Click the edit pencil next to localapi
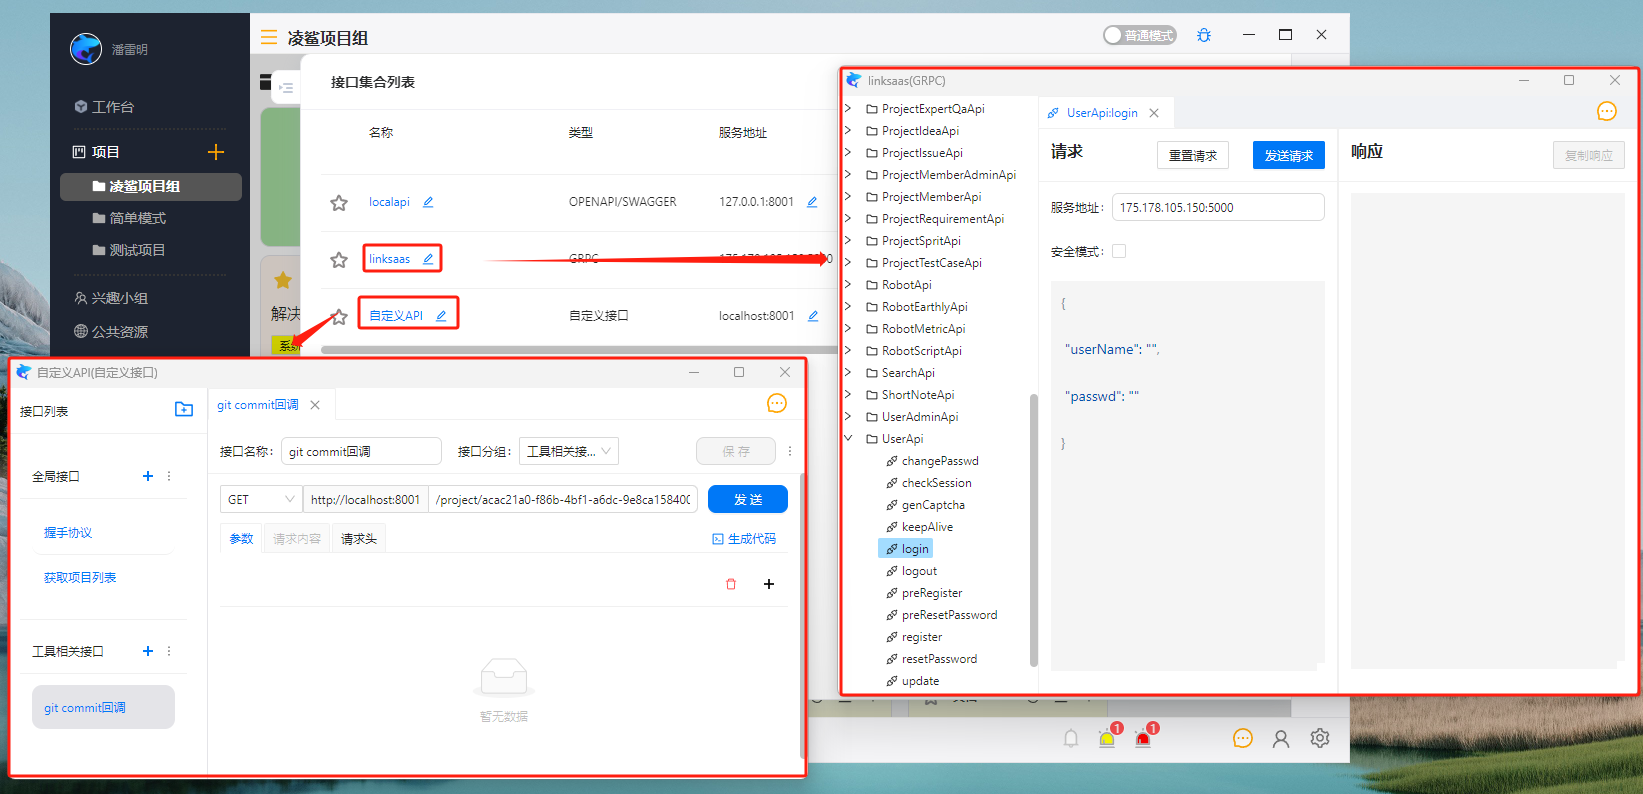The height and width of the screenshot is (794, 1643). pyautogui.click(x=428, y=202)
